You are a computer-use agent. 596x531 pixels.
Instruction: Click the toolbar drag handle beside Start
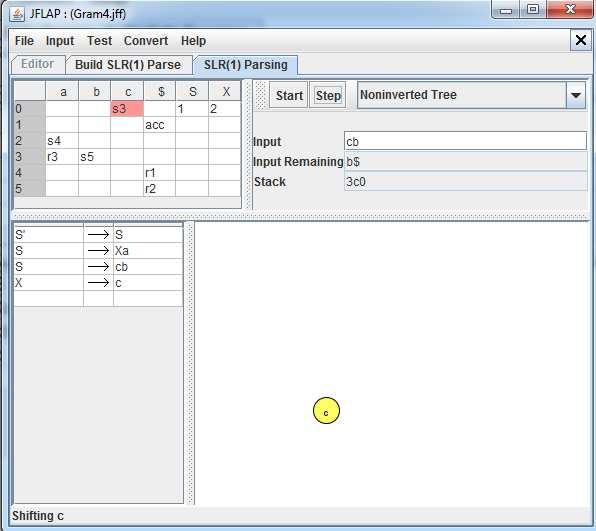[x=261, y=95]
